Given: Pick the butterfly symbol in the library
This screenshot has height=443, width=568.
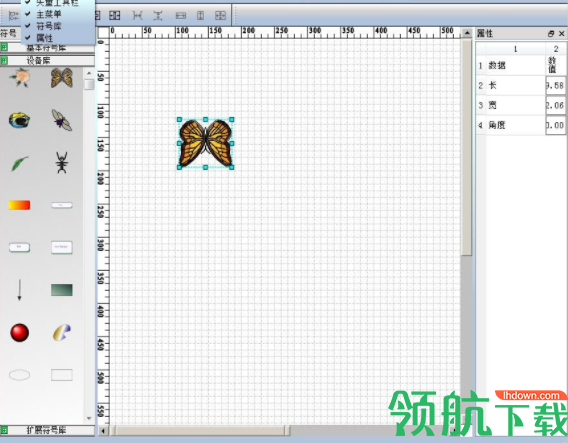Looking at the screenshot, I should [62, 78].
